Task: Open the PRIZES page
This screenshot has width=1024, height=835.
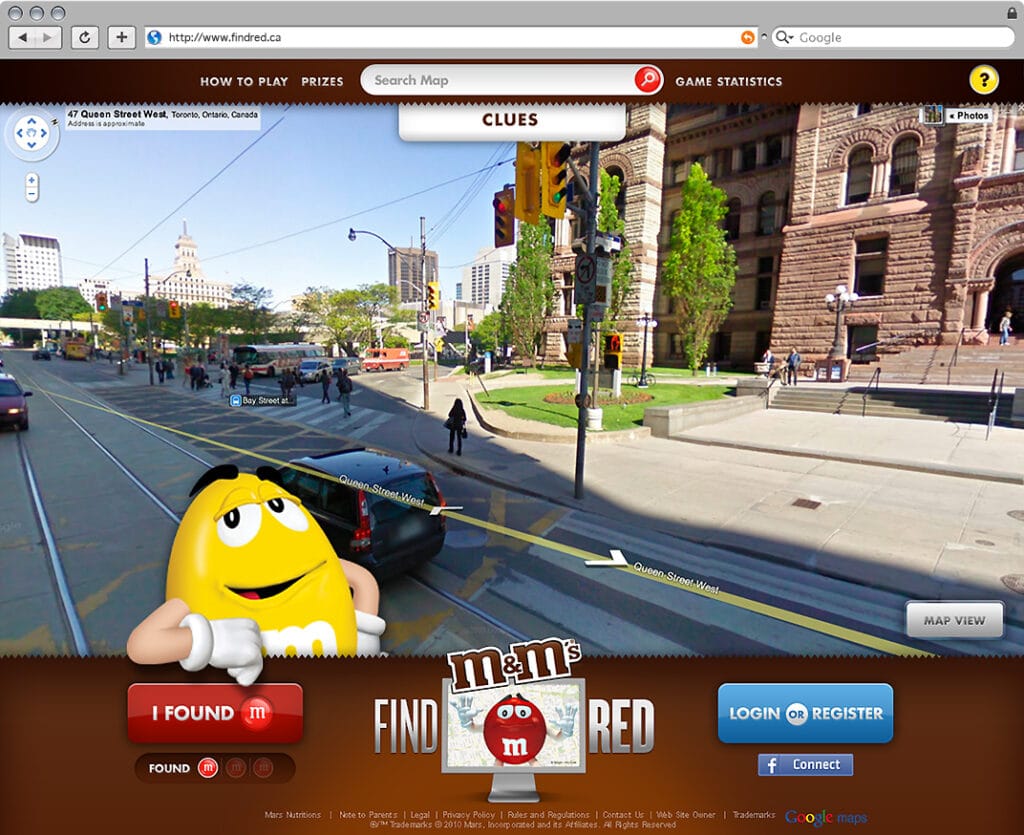Action: click(322, 82)
